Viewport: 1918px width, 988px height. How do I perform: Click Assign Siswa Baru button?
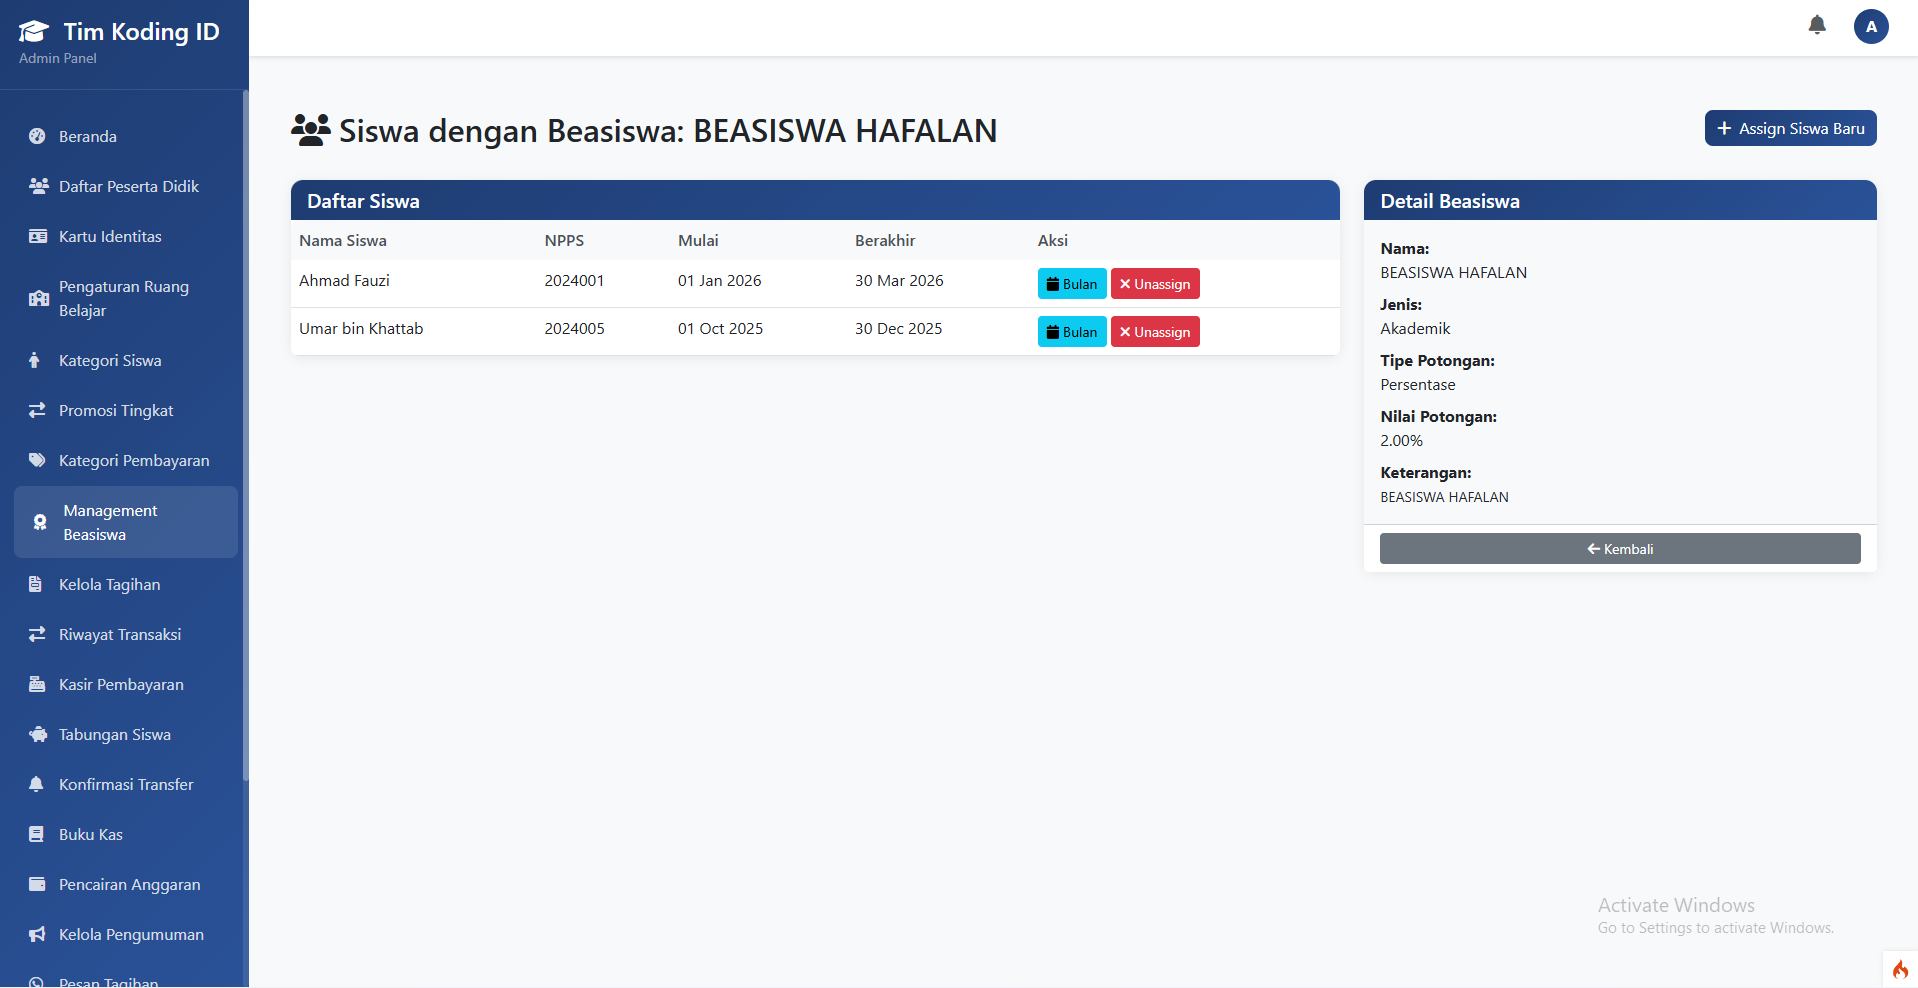pos(1789,128)
